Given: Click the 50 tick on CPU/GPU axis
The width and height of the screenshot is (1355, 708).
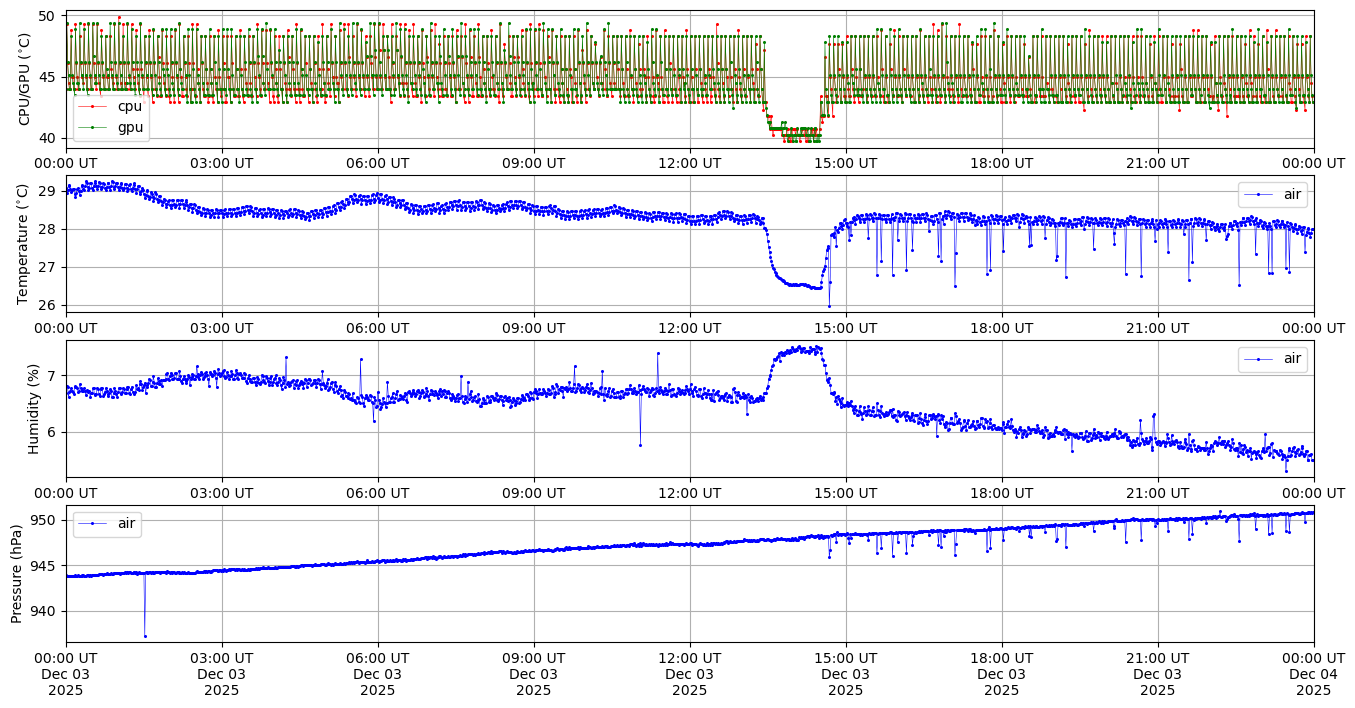Looking at the screenshot, I should pyautogui.click(x=47, y=16).
